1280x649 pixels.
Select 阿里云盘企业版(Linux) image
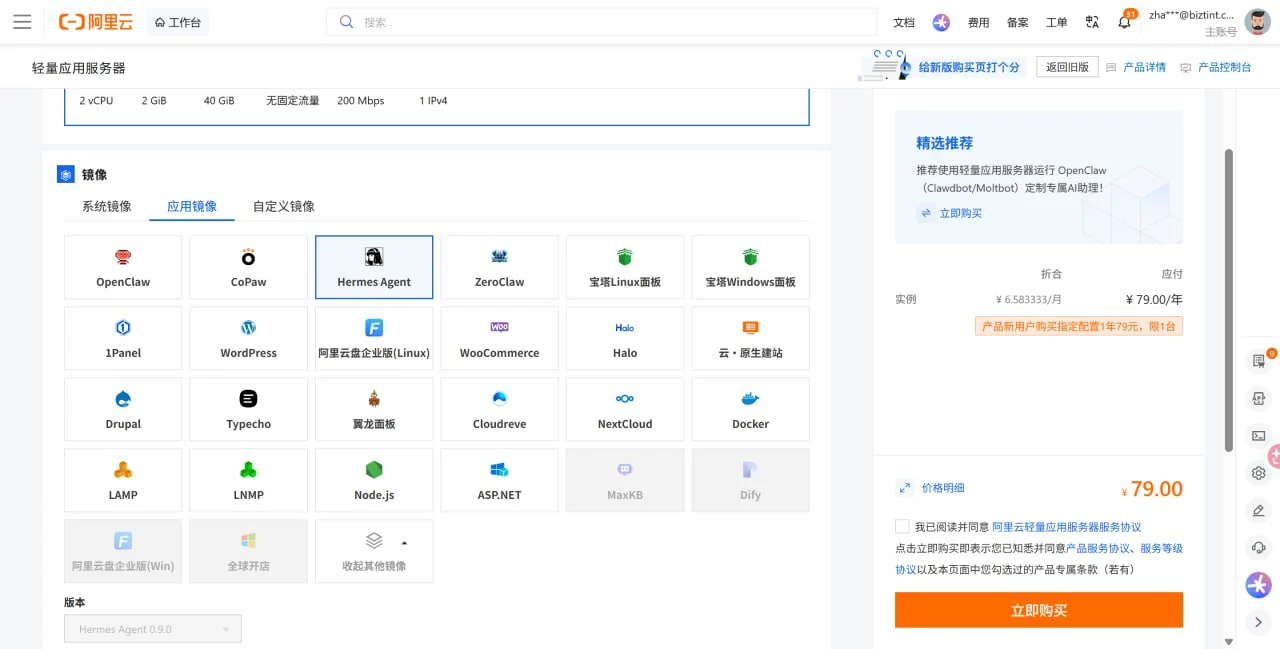point(374,338)
